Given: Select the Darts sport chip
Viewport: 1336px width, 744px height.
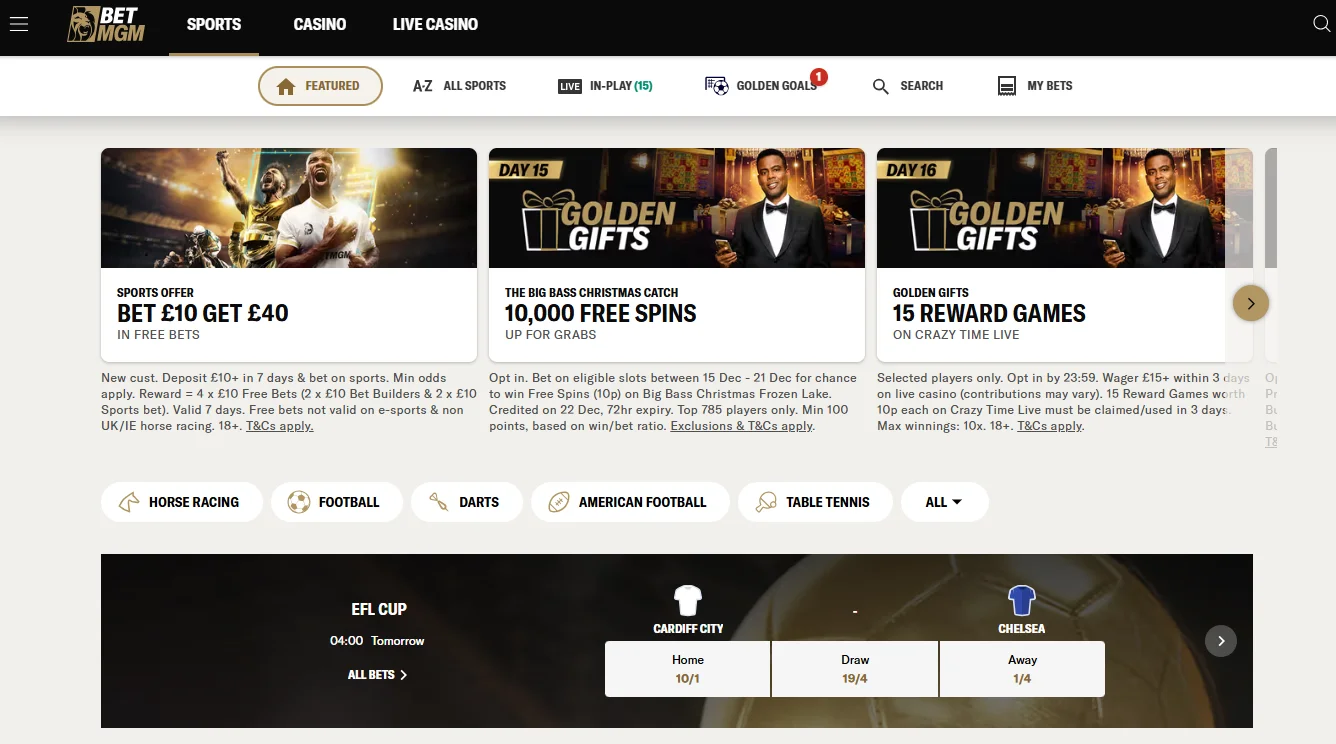Looking at the screenshot, I should (x=466, y=502).
